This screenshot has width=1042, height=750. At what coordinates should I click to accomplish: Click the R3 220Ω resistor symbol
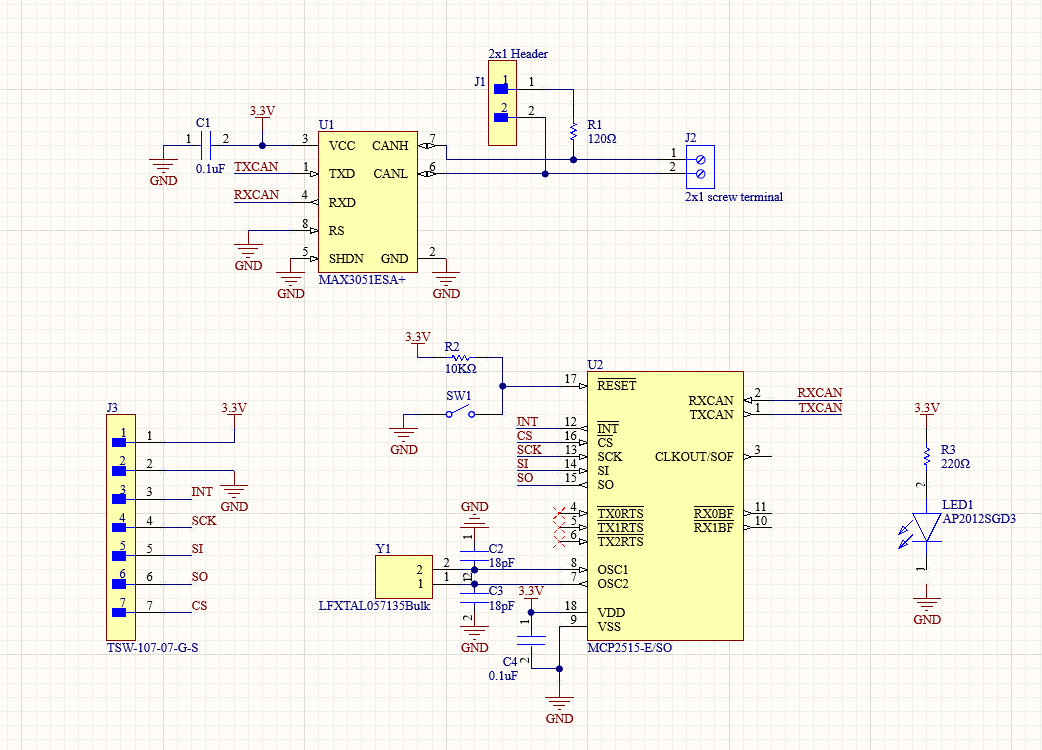(926, 456)
